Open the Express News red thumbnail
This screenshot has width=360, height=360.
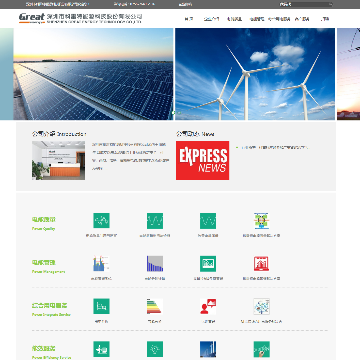[202, 160]
